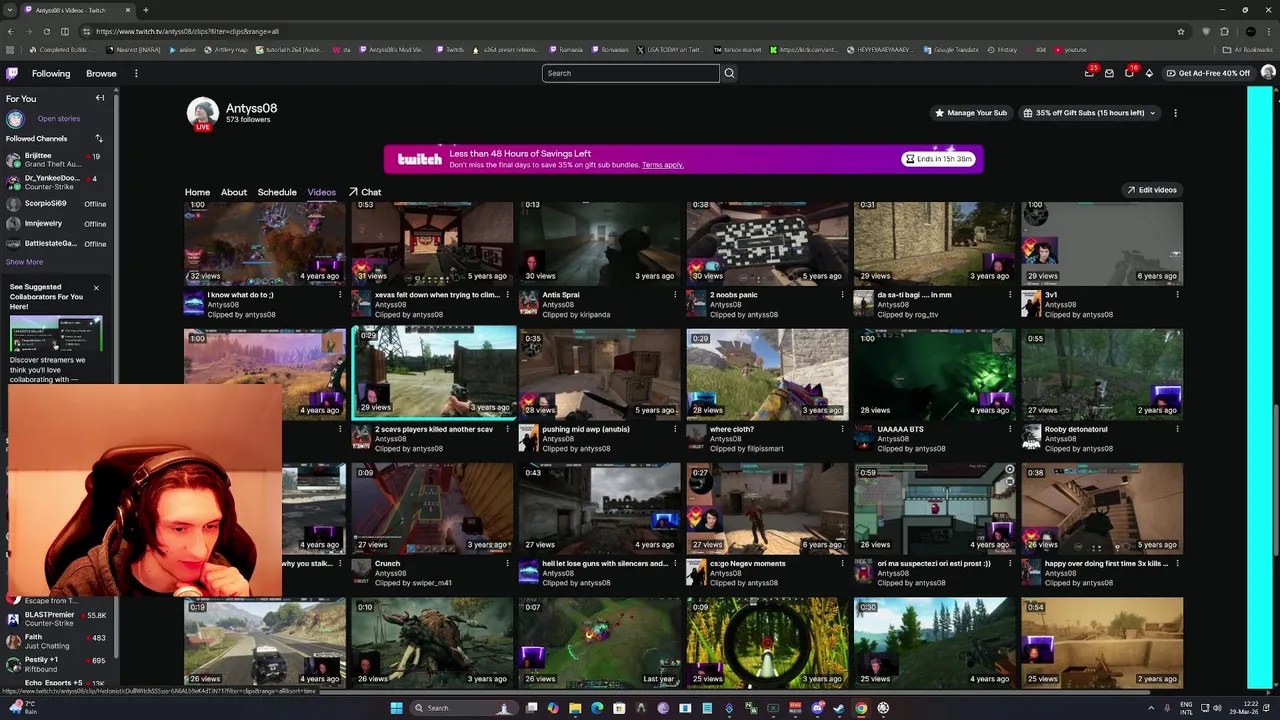Click Open stories in sidebar
The width and height of the screenshot is (1280, 720).
click(x=58, y=119)
